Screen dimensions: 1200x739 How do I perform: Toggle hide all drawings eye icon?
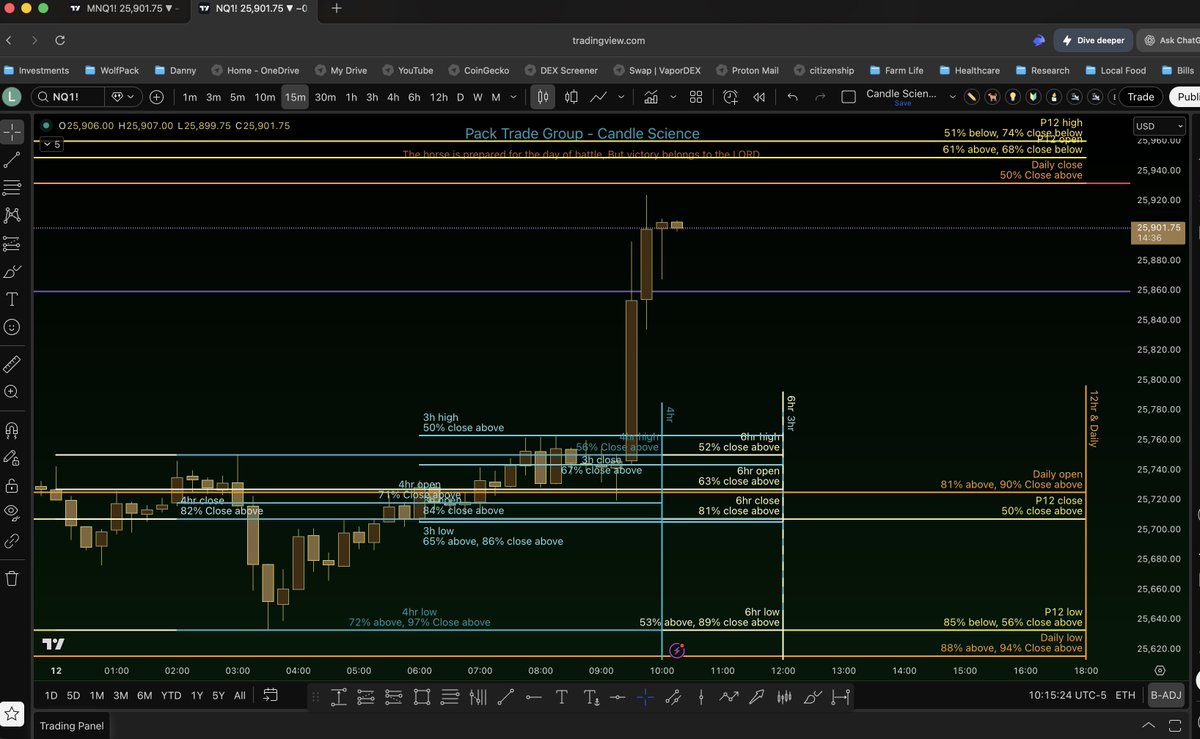point(12,512)
